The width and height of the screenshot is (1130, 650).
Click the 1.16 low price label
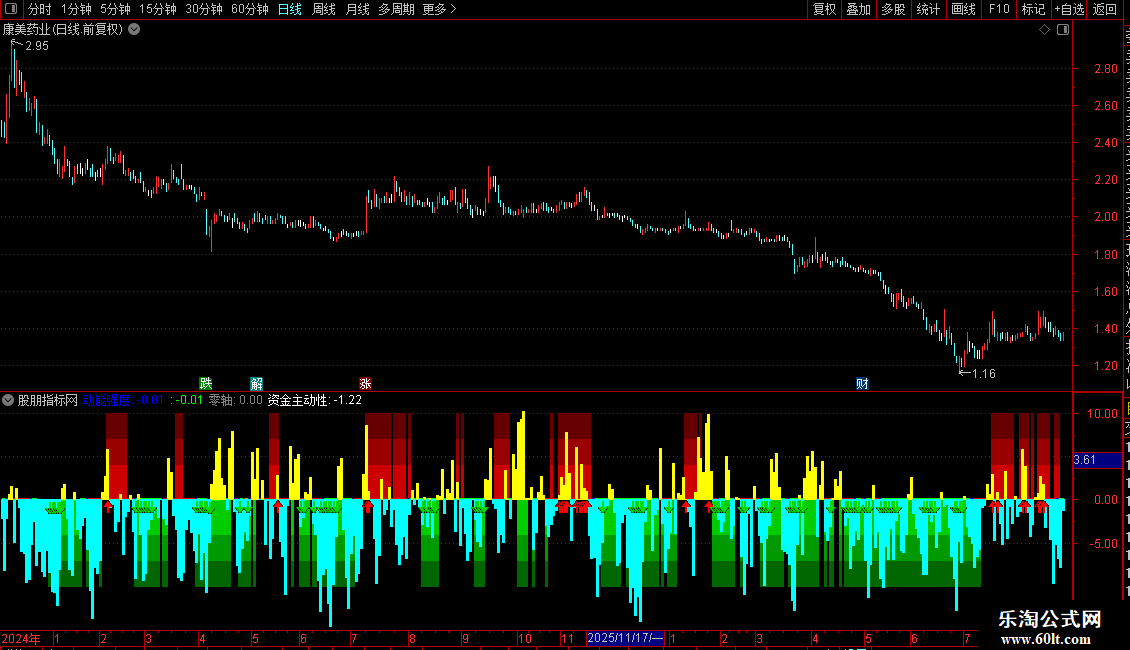click(984, 373)
